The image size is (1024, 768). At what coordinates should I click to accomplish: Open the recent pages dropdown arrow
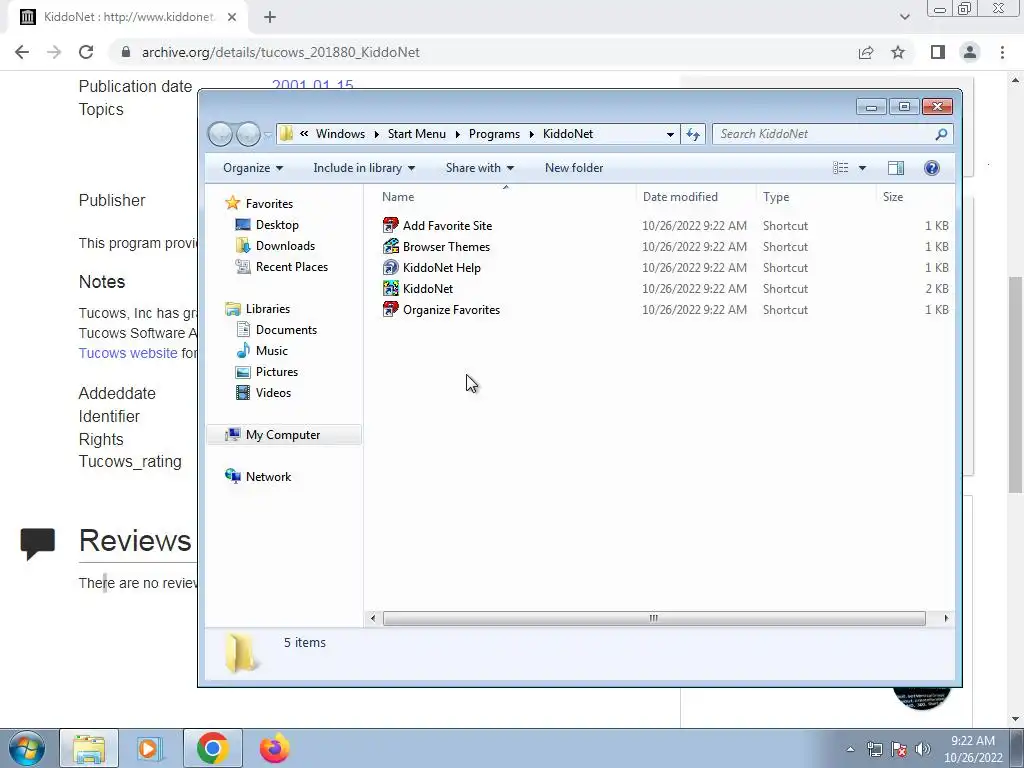pyautogui.click(x=268, y=135)
